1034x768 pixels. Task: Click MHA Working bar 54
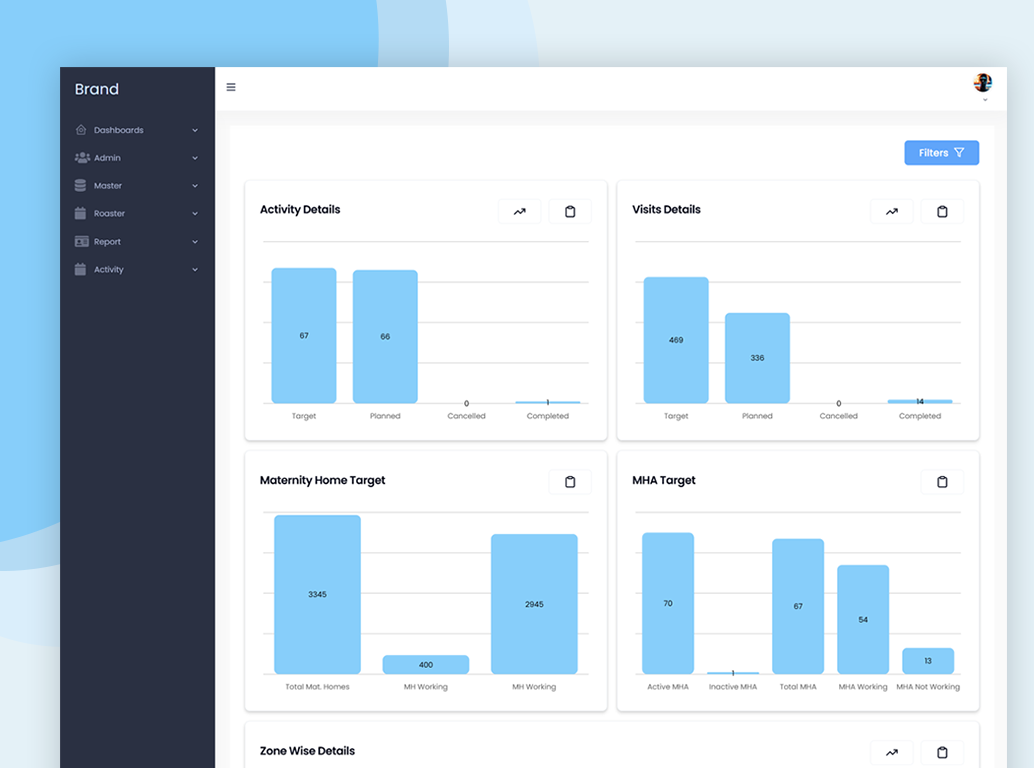coord(863,620)
